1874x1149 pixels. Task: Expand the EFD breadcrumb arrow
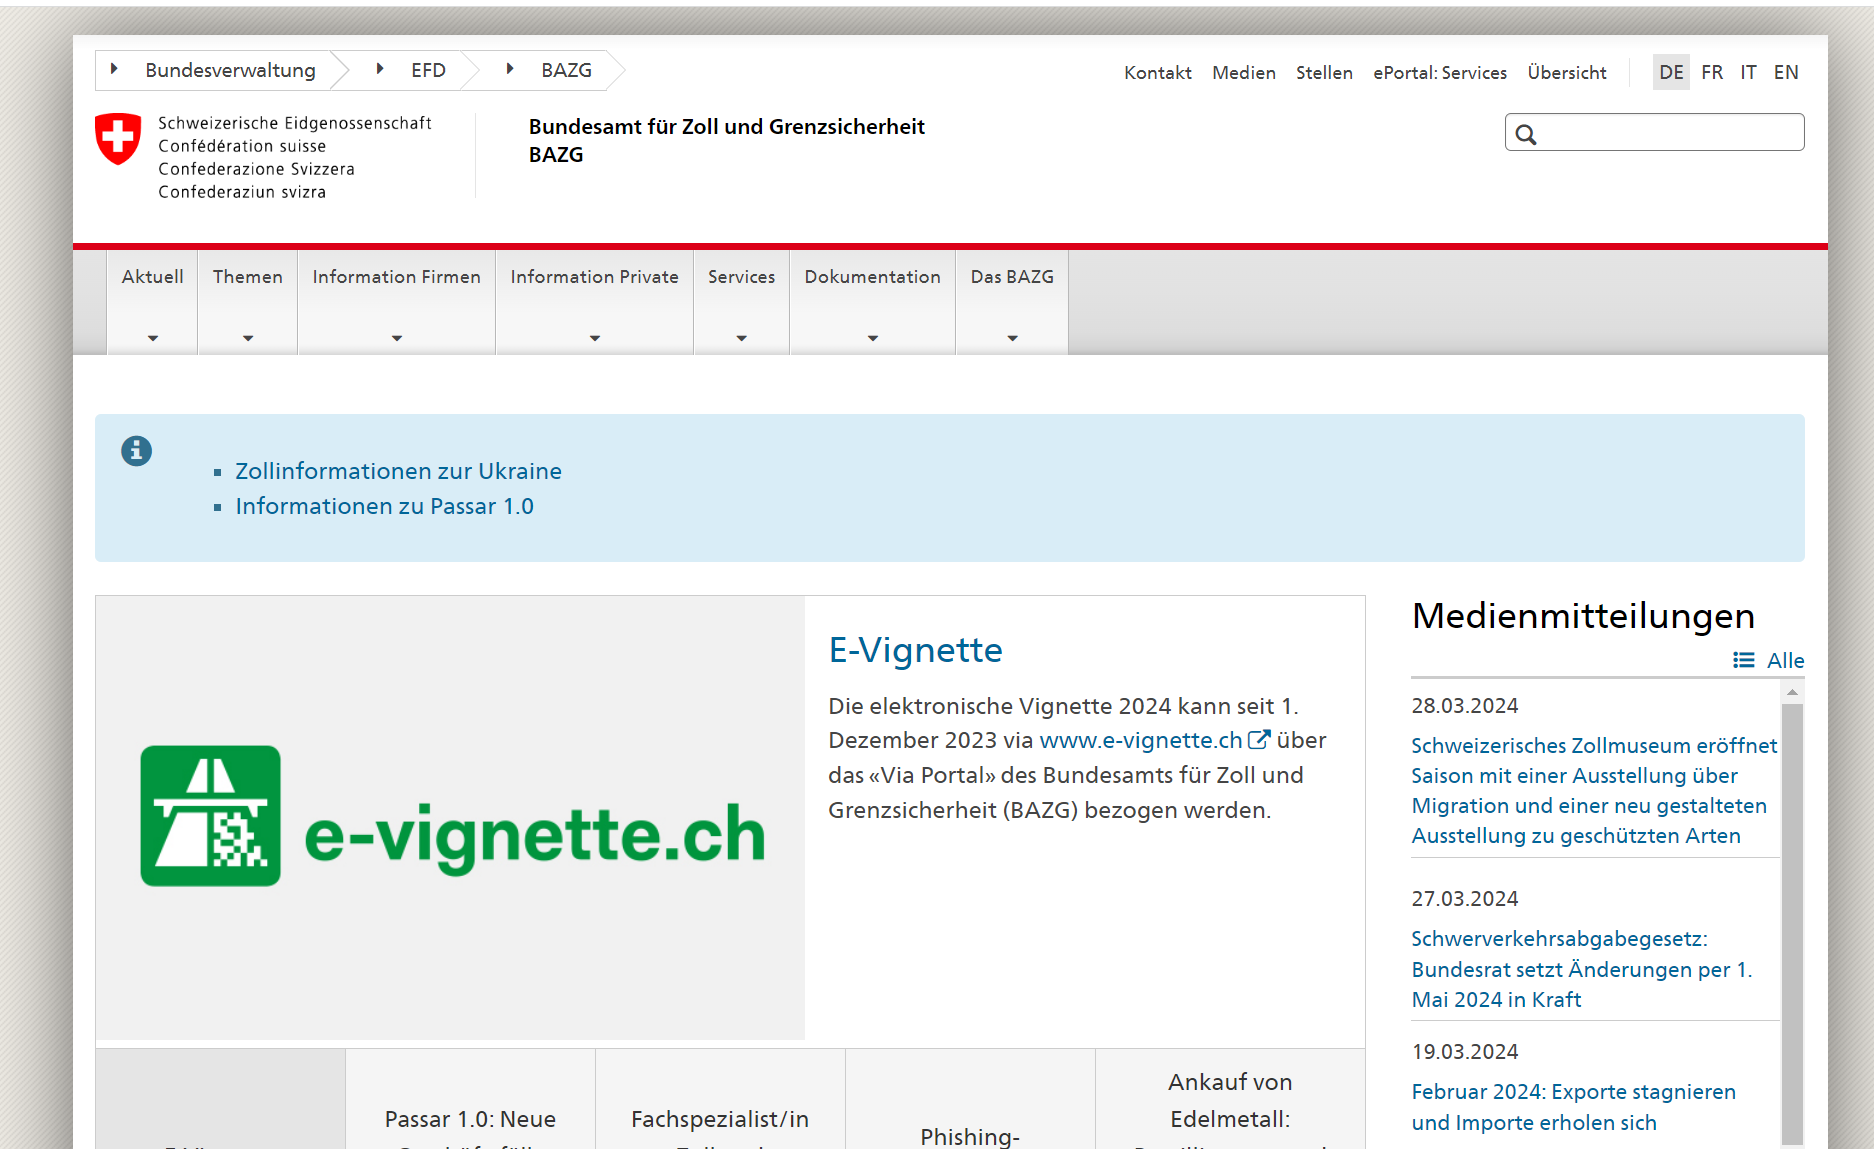coord(380,69)
